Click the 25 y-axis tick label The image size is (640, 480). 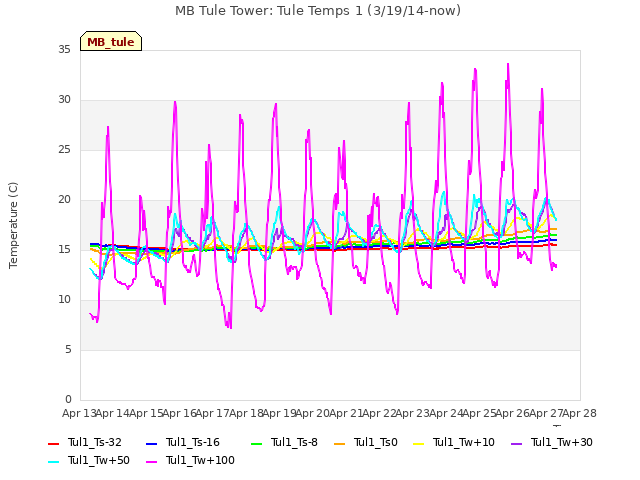pos(64,150)
